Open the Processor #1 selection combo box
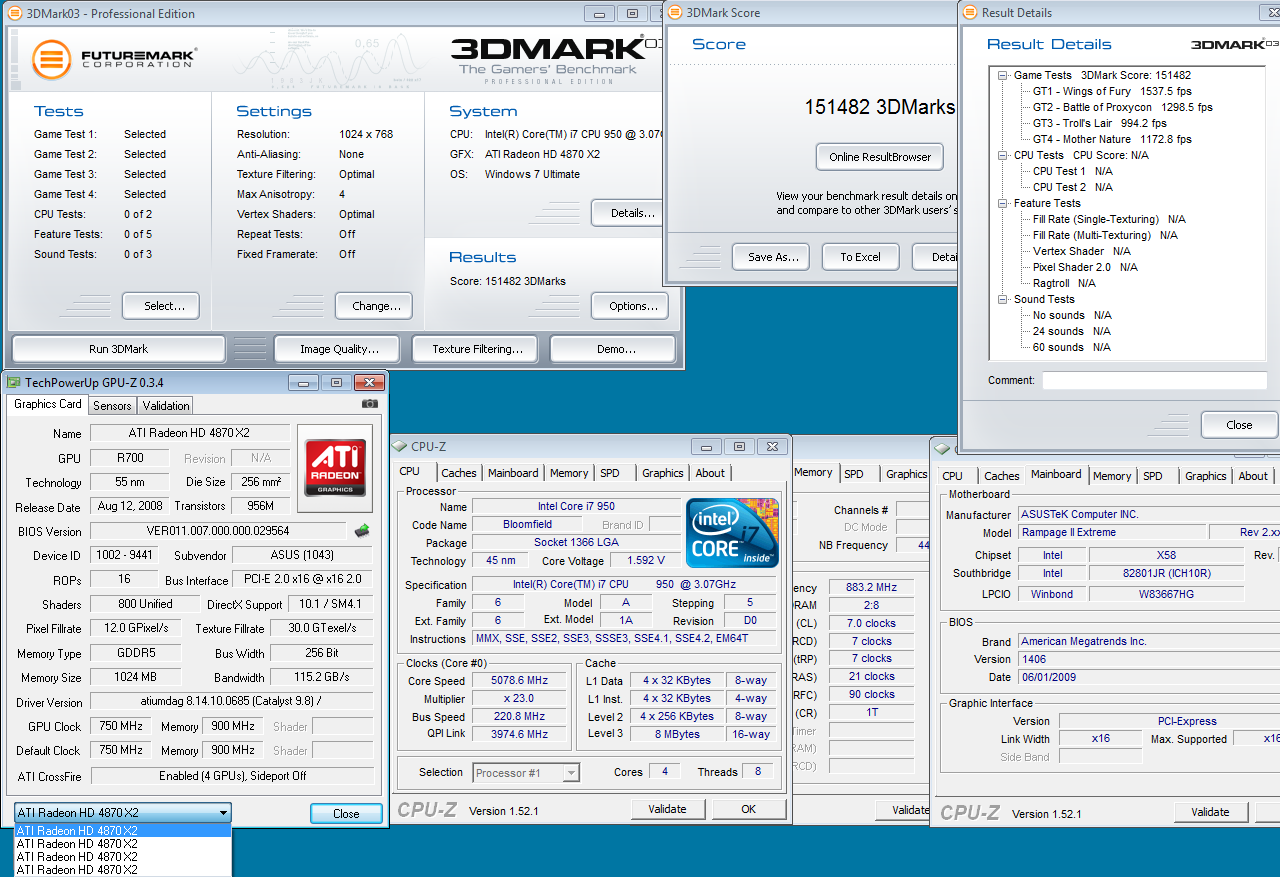 [x=526, y=772]
